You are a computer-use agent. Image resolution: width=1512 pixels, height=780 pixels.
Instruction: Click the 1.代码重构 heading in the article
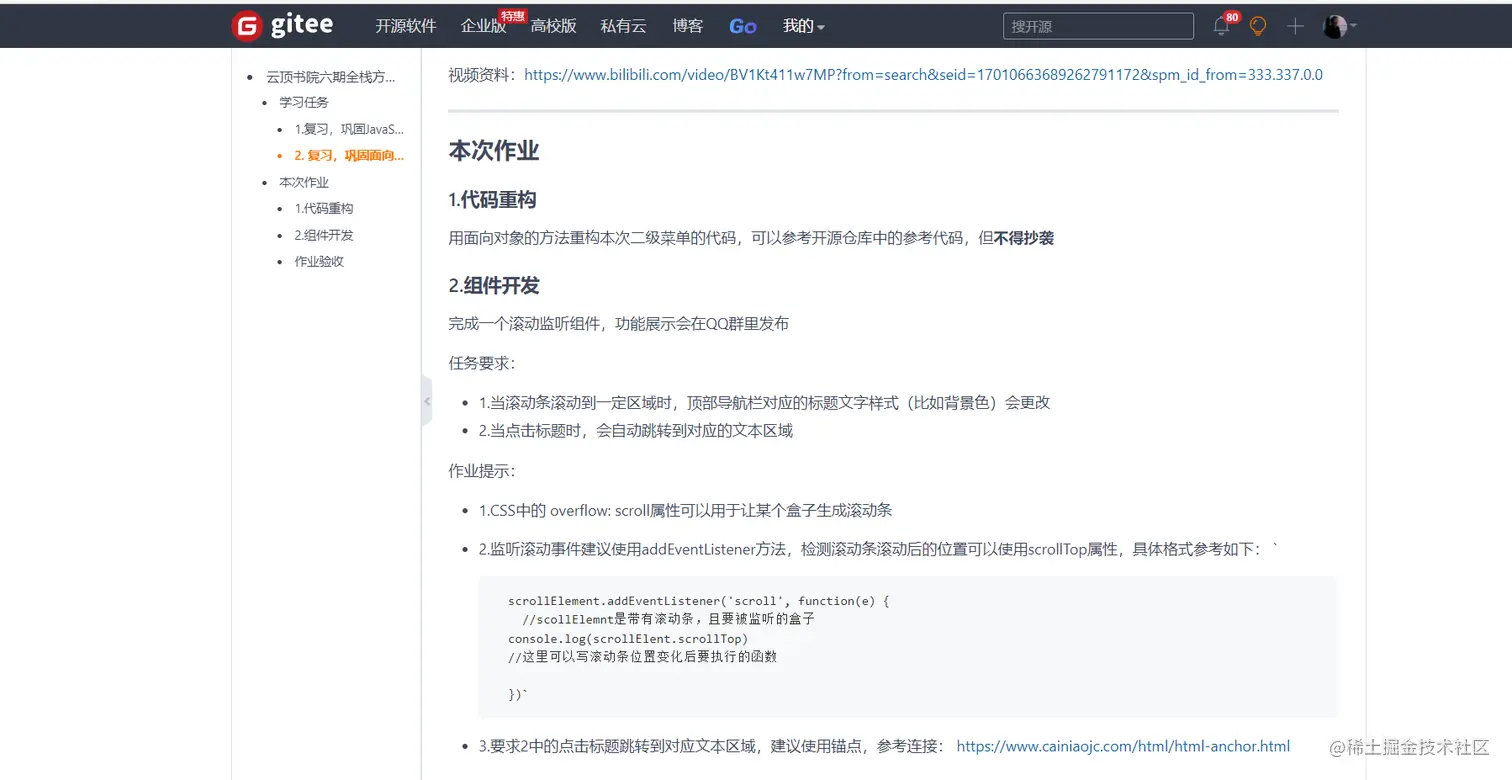493,200
